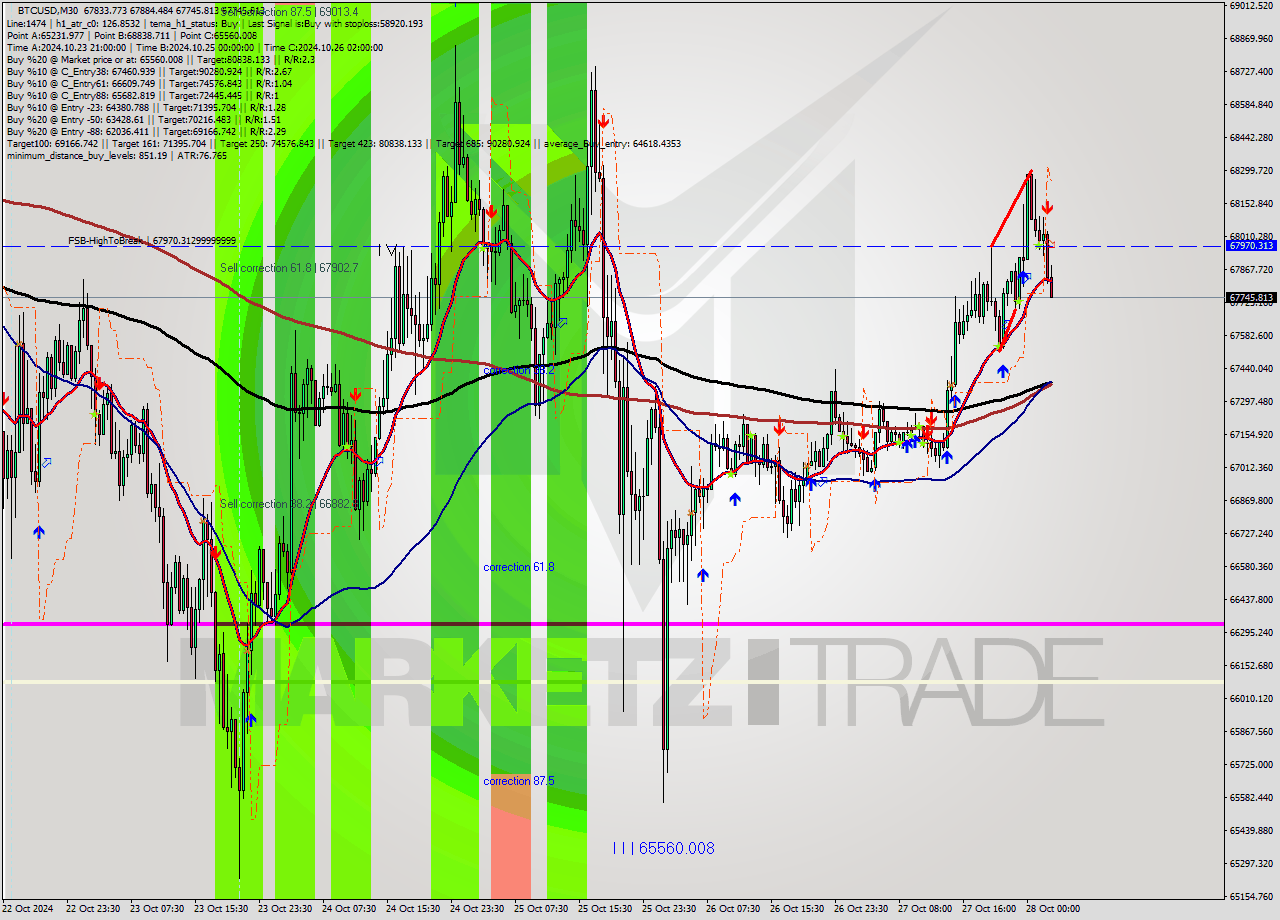Click the '27 Oct 08:00' time axis label
The height and width of the screenshot is (920, 1280).
(x=925, y=909)
